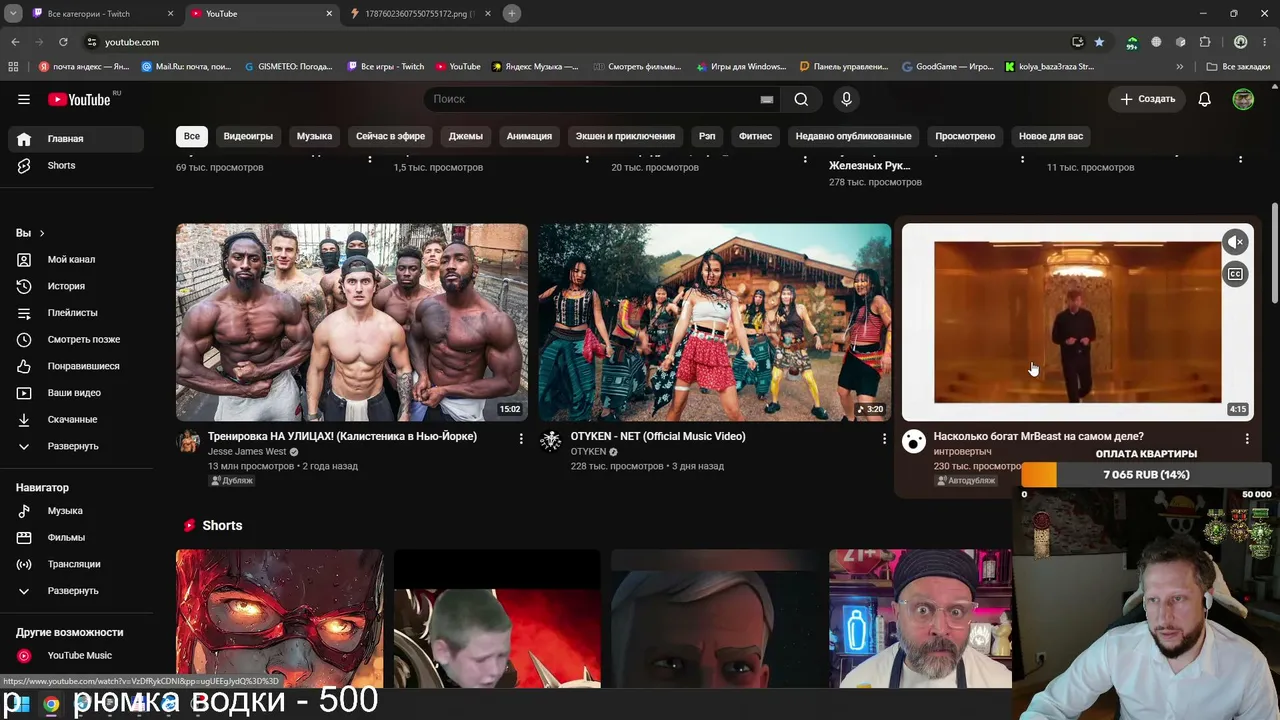This screenshot has height=720, width=1280.
Task: Go back in the browser
Action: pyautogui.click(x=15, y=42)
